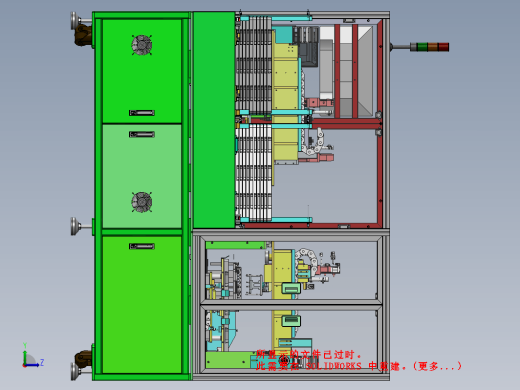Image resolution: width=520 pixels, height=390 pixels.
Task: Click the warning text 所显示的文件已过时
Action: click(309, 354)
